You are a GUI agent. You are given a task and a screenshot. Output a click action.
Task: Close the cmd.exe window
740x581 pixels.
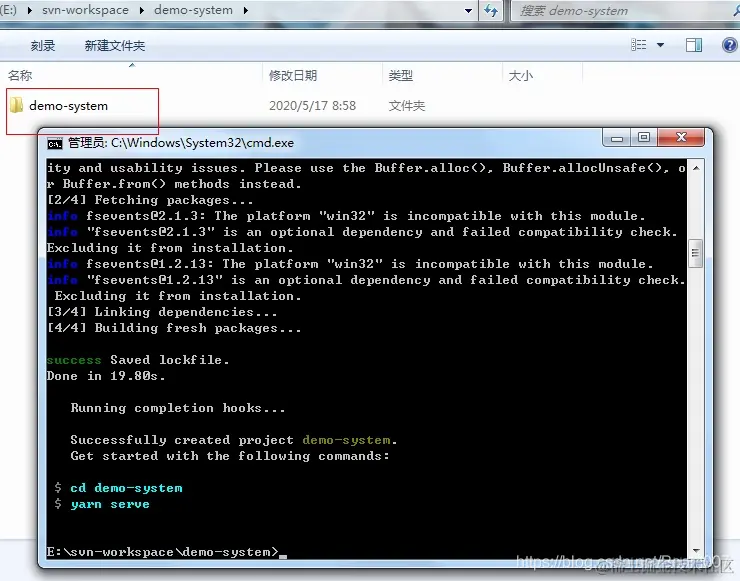(681, 138)
